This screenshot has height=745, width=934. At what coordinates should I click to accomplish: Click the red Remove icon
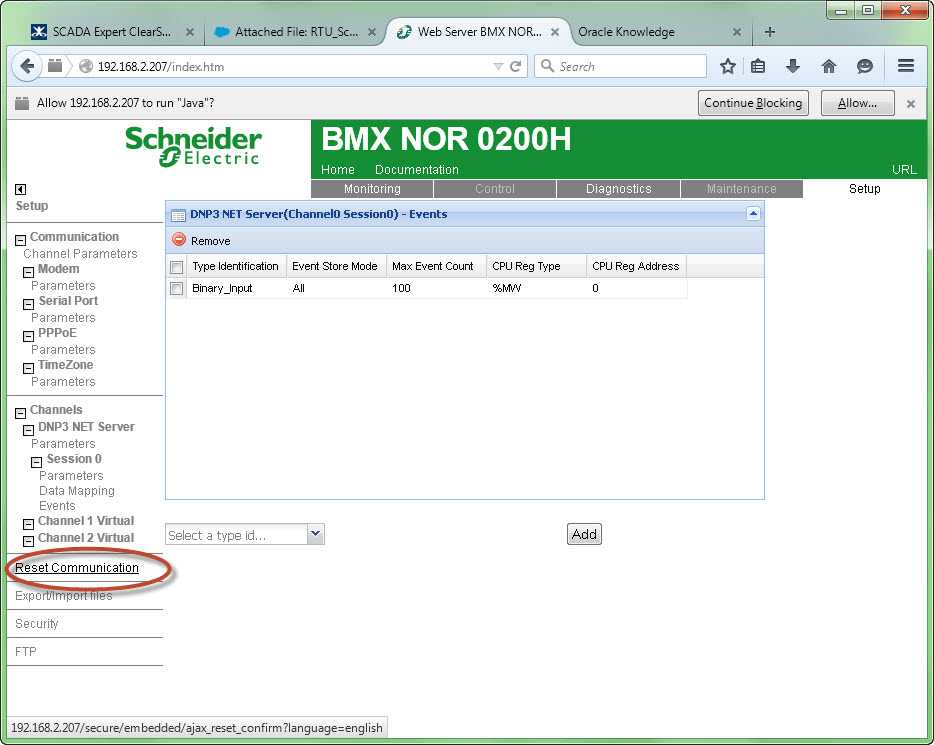tap(179, 239)
